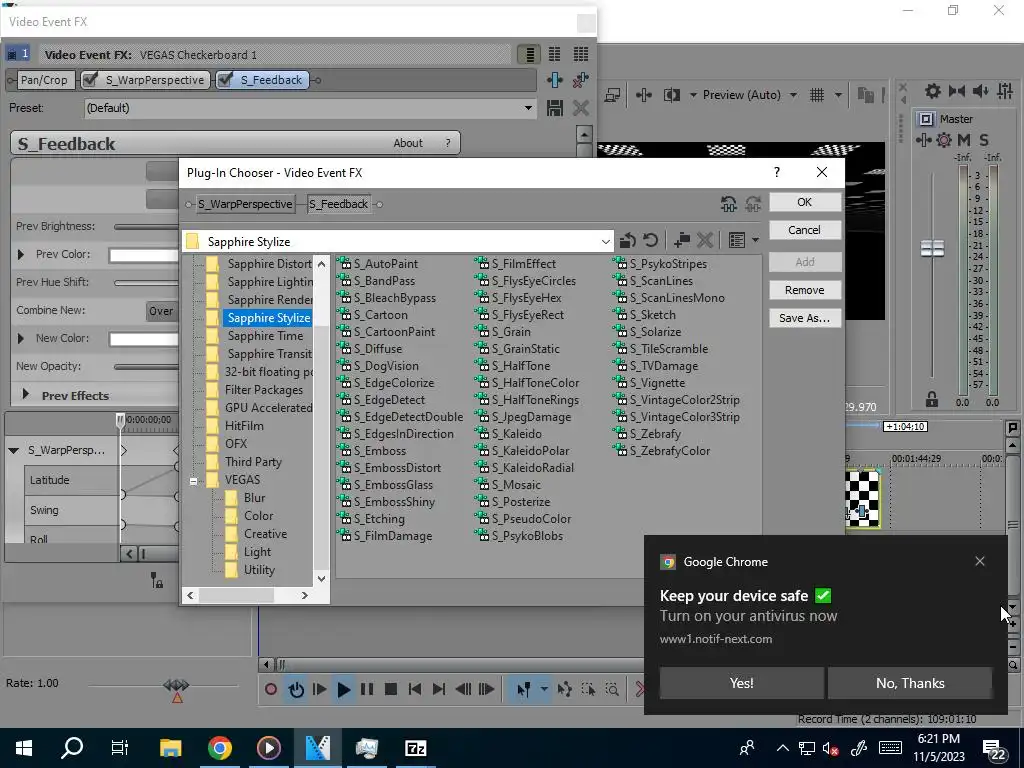Toggle S_WarpPerspective checkbox in FX chain
This screenshot has height=768, width=1024.
tap(91, 80)
